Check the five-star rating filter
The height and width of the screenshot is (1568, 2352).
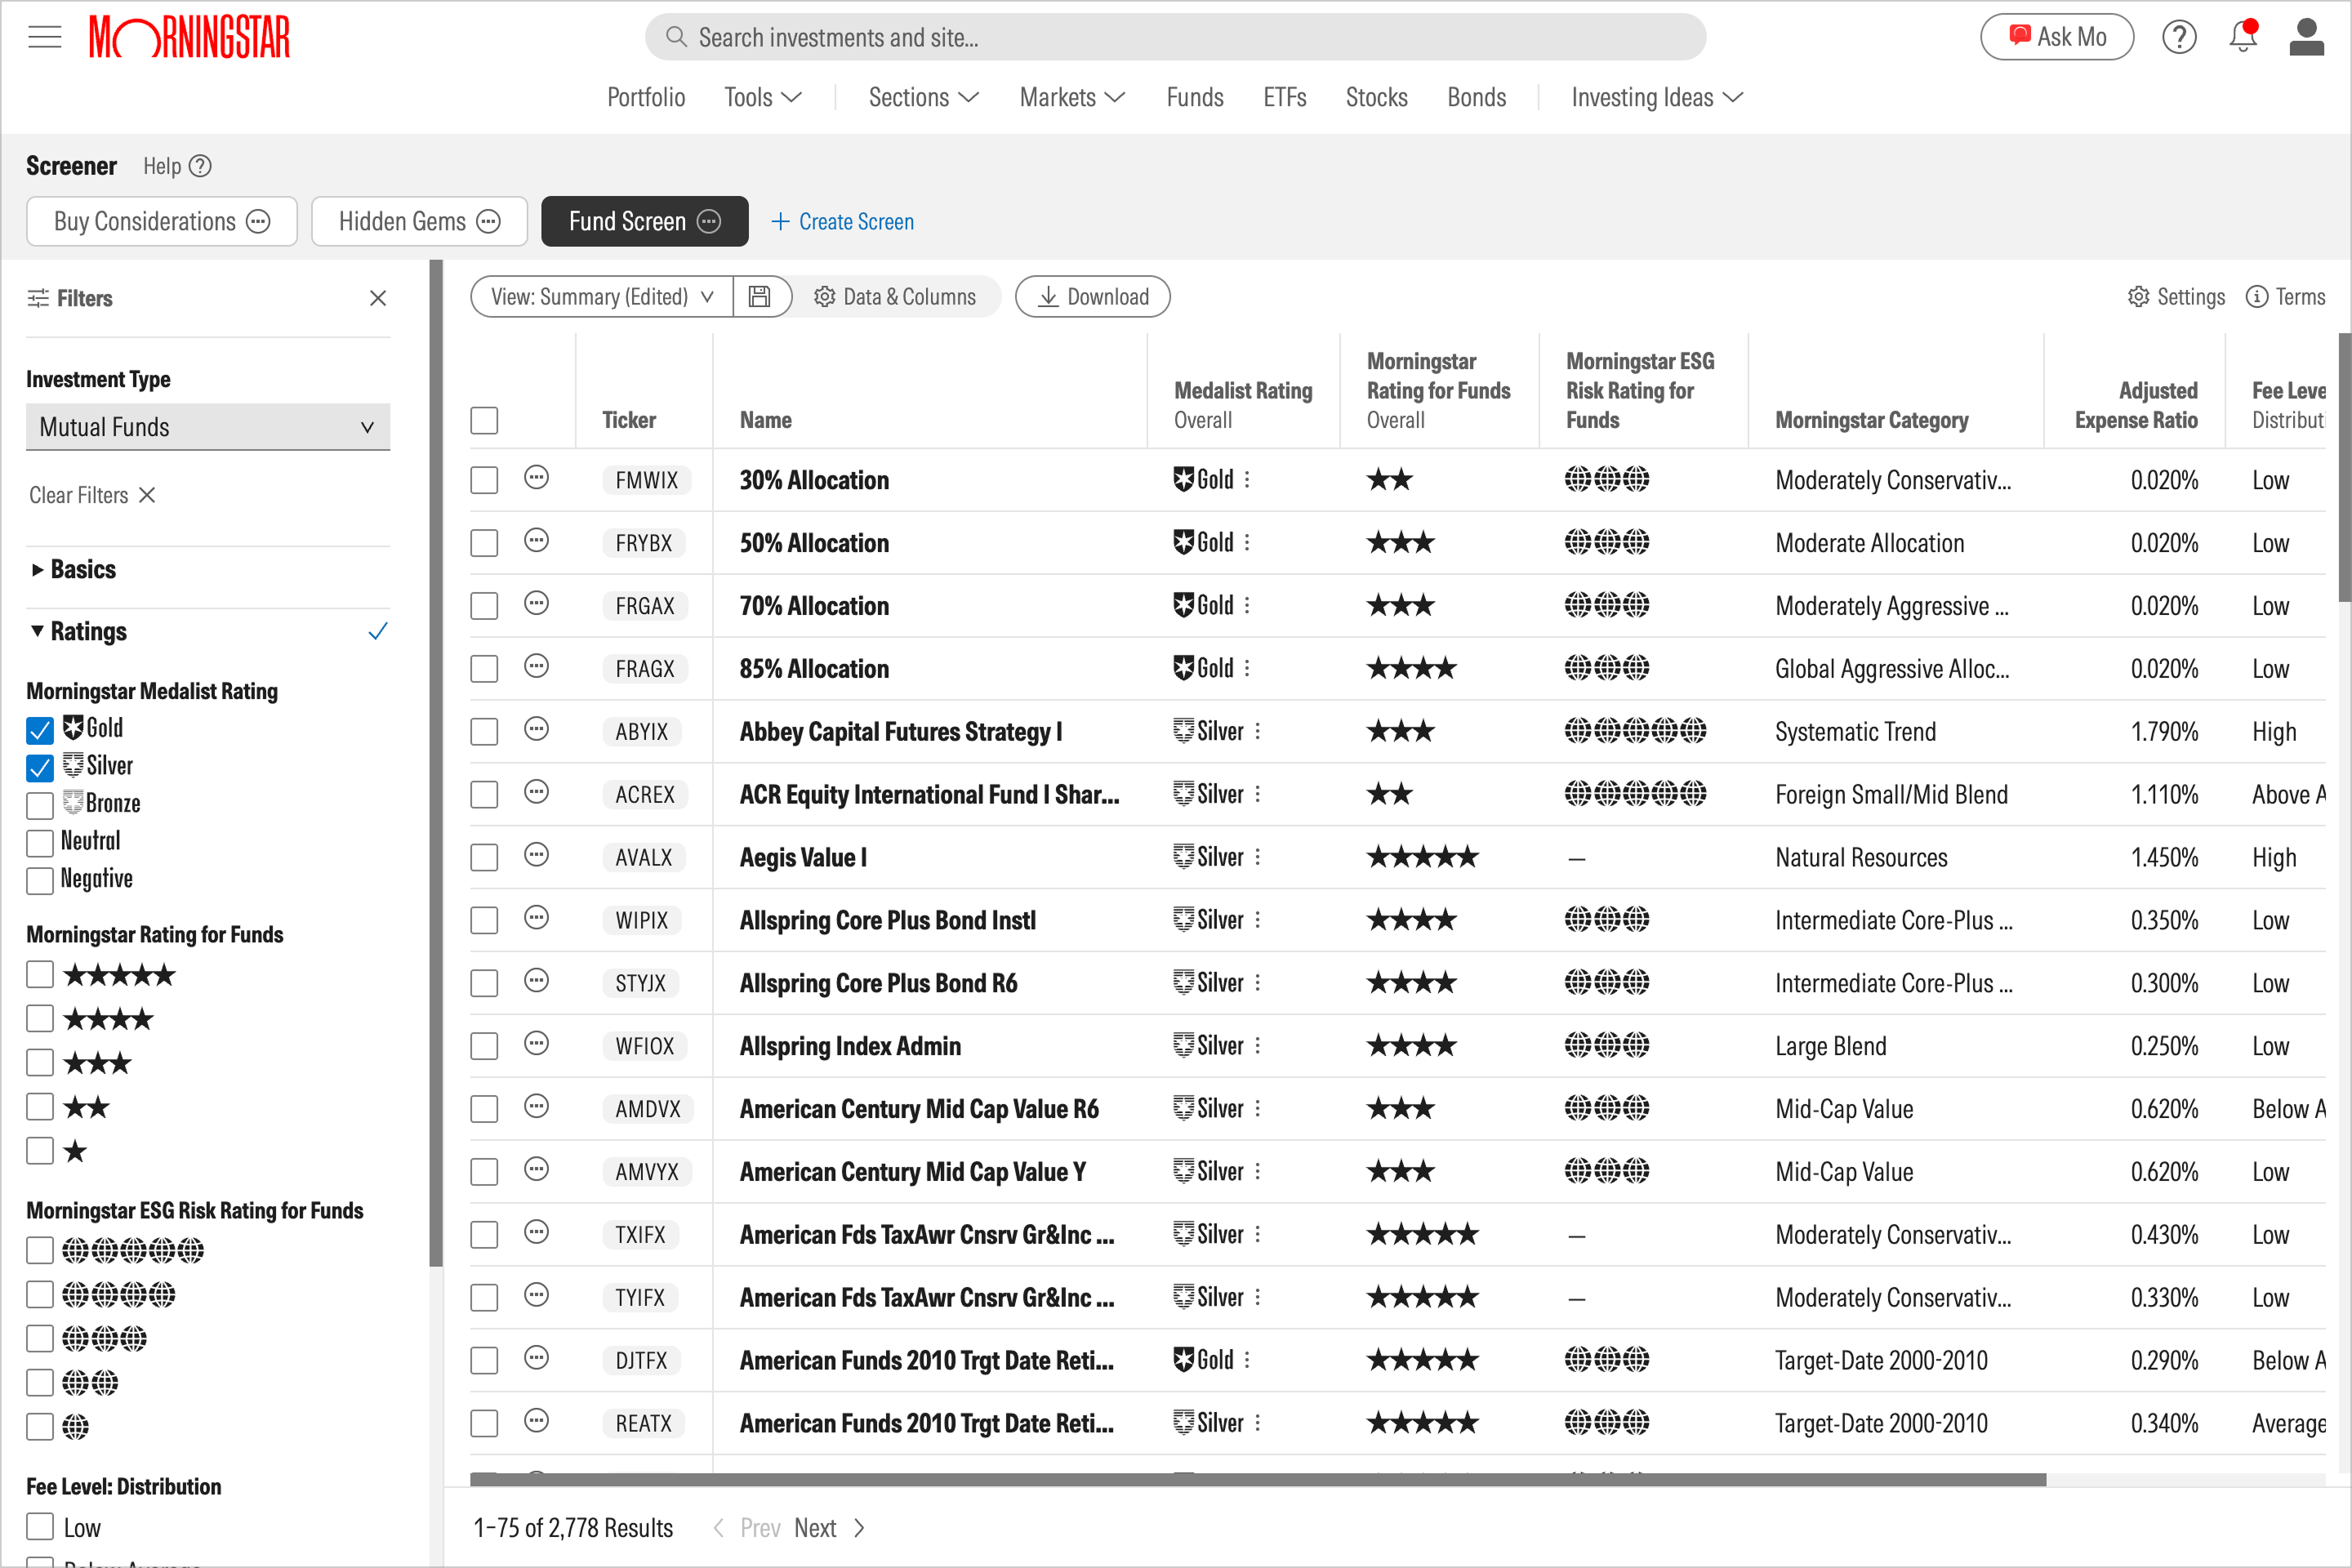click(40, 975)
